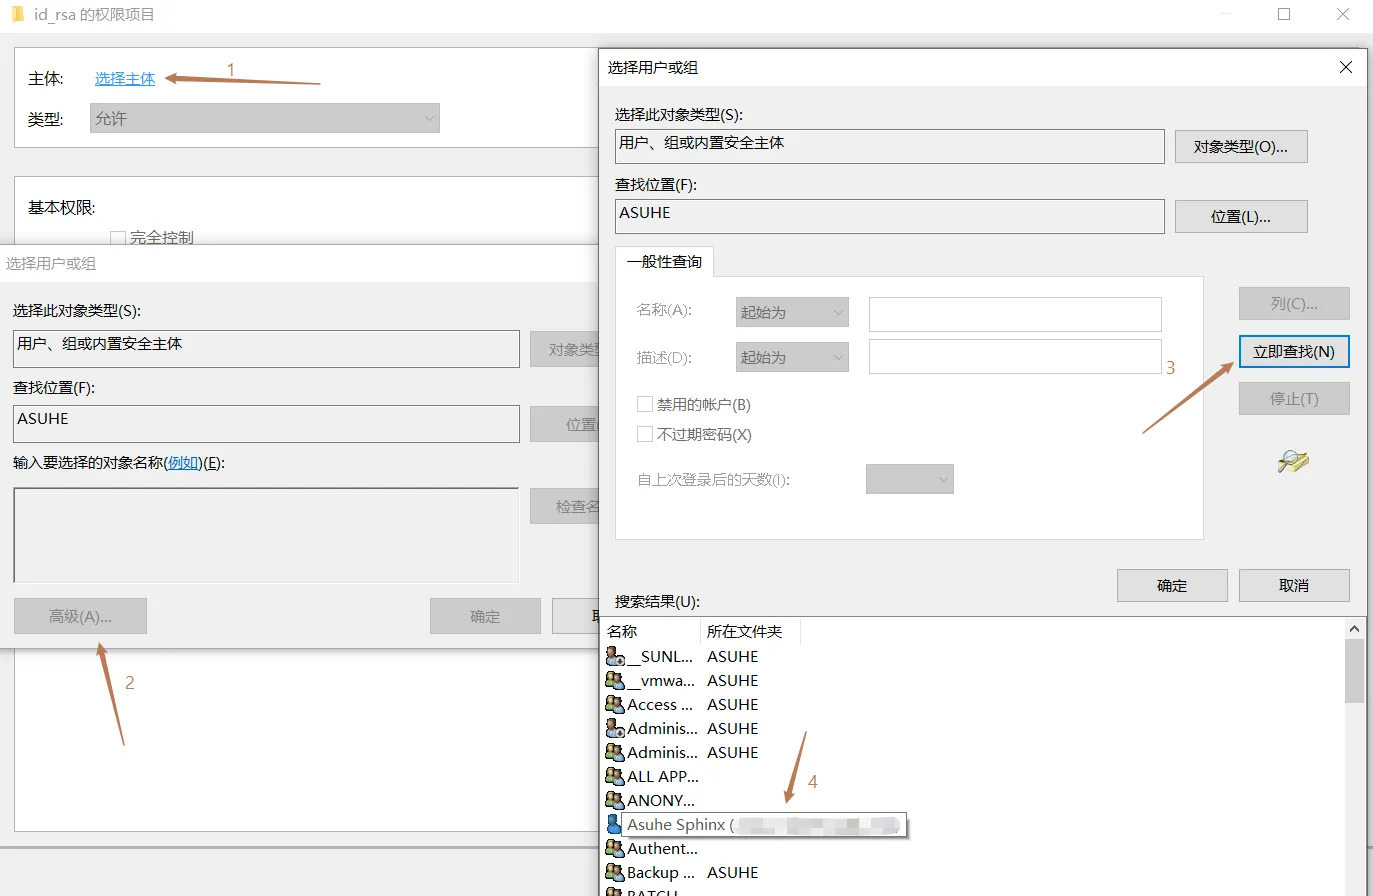
Task: Click the 停止(T) button
Action: [1294, 398]
